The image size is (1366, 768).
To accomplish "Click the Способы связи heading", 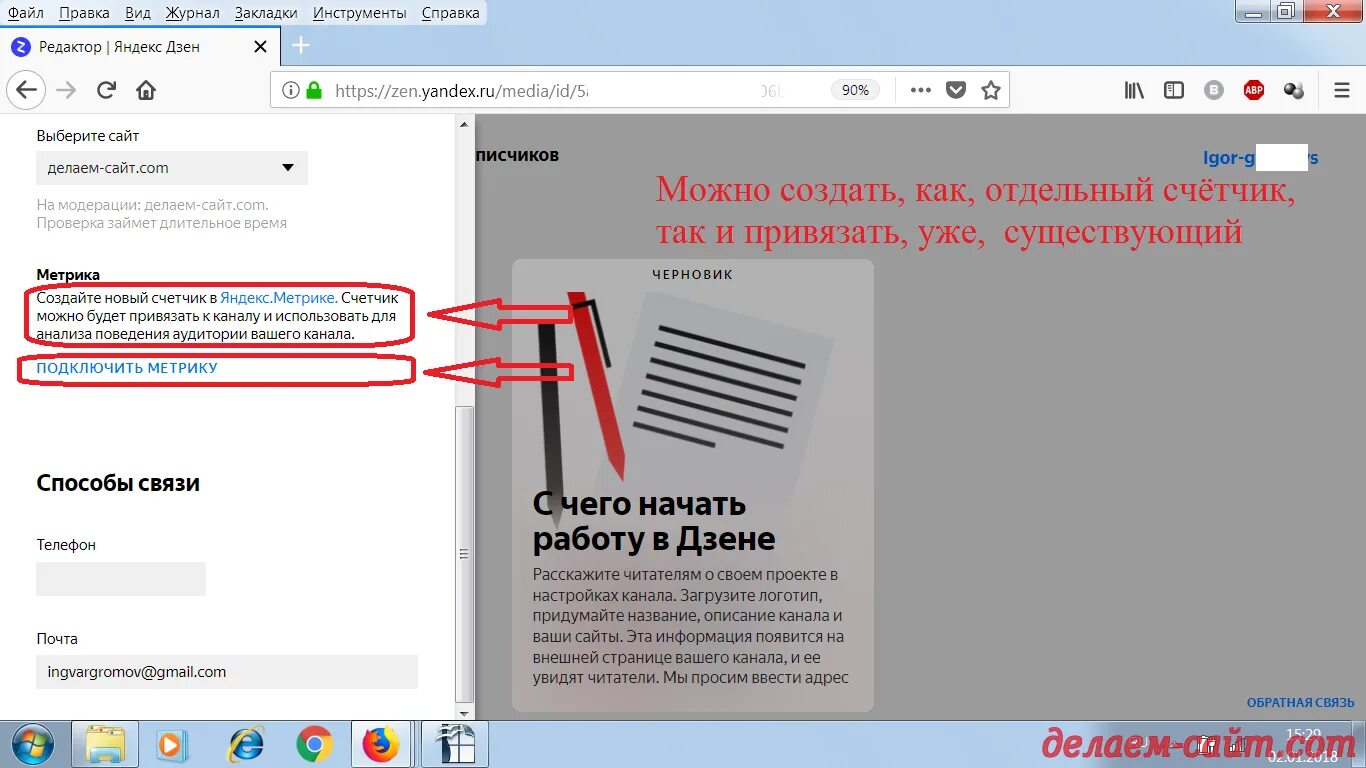I will point(118,483).
